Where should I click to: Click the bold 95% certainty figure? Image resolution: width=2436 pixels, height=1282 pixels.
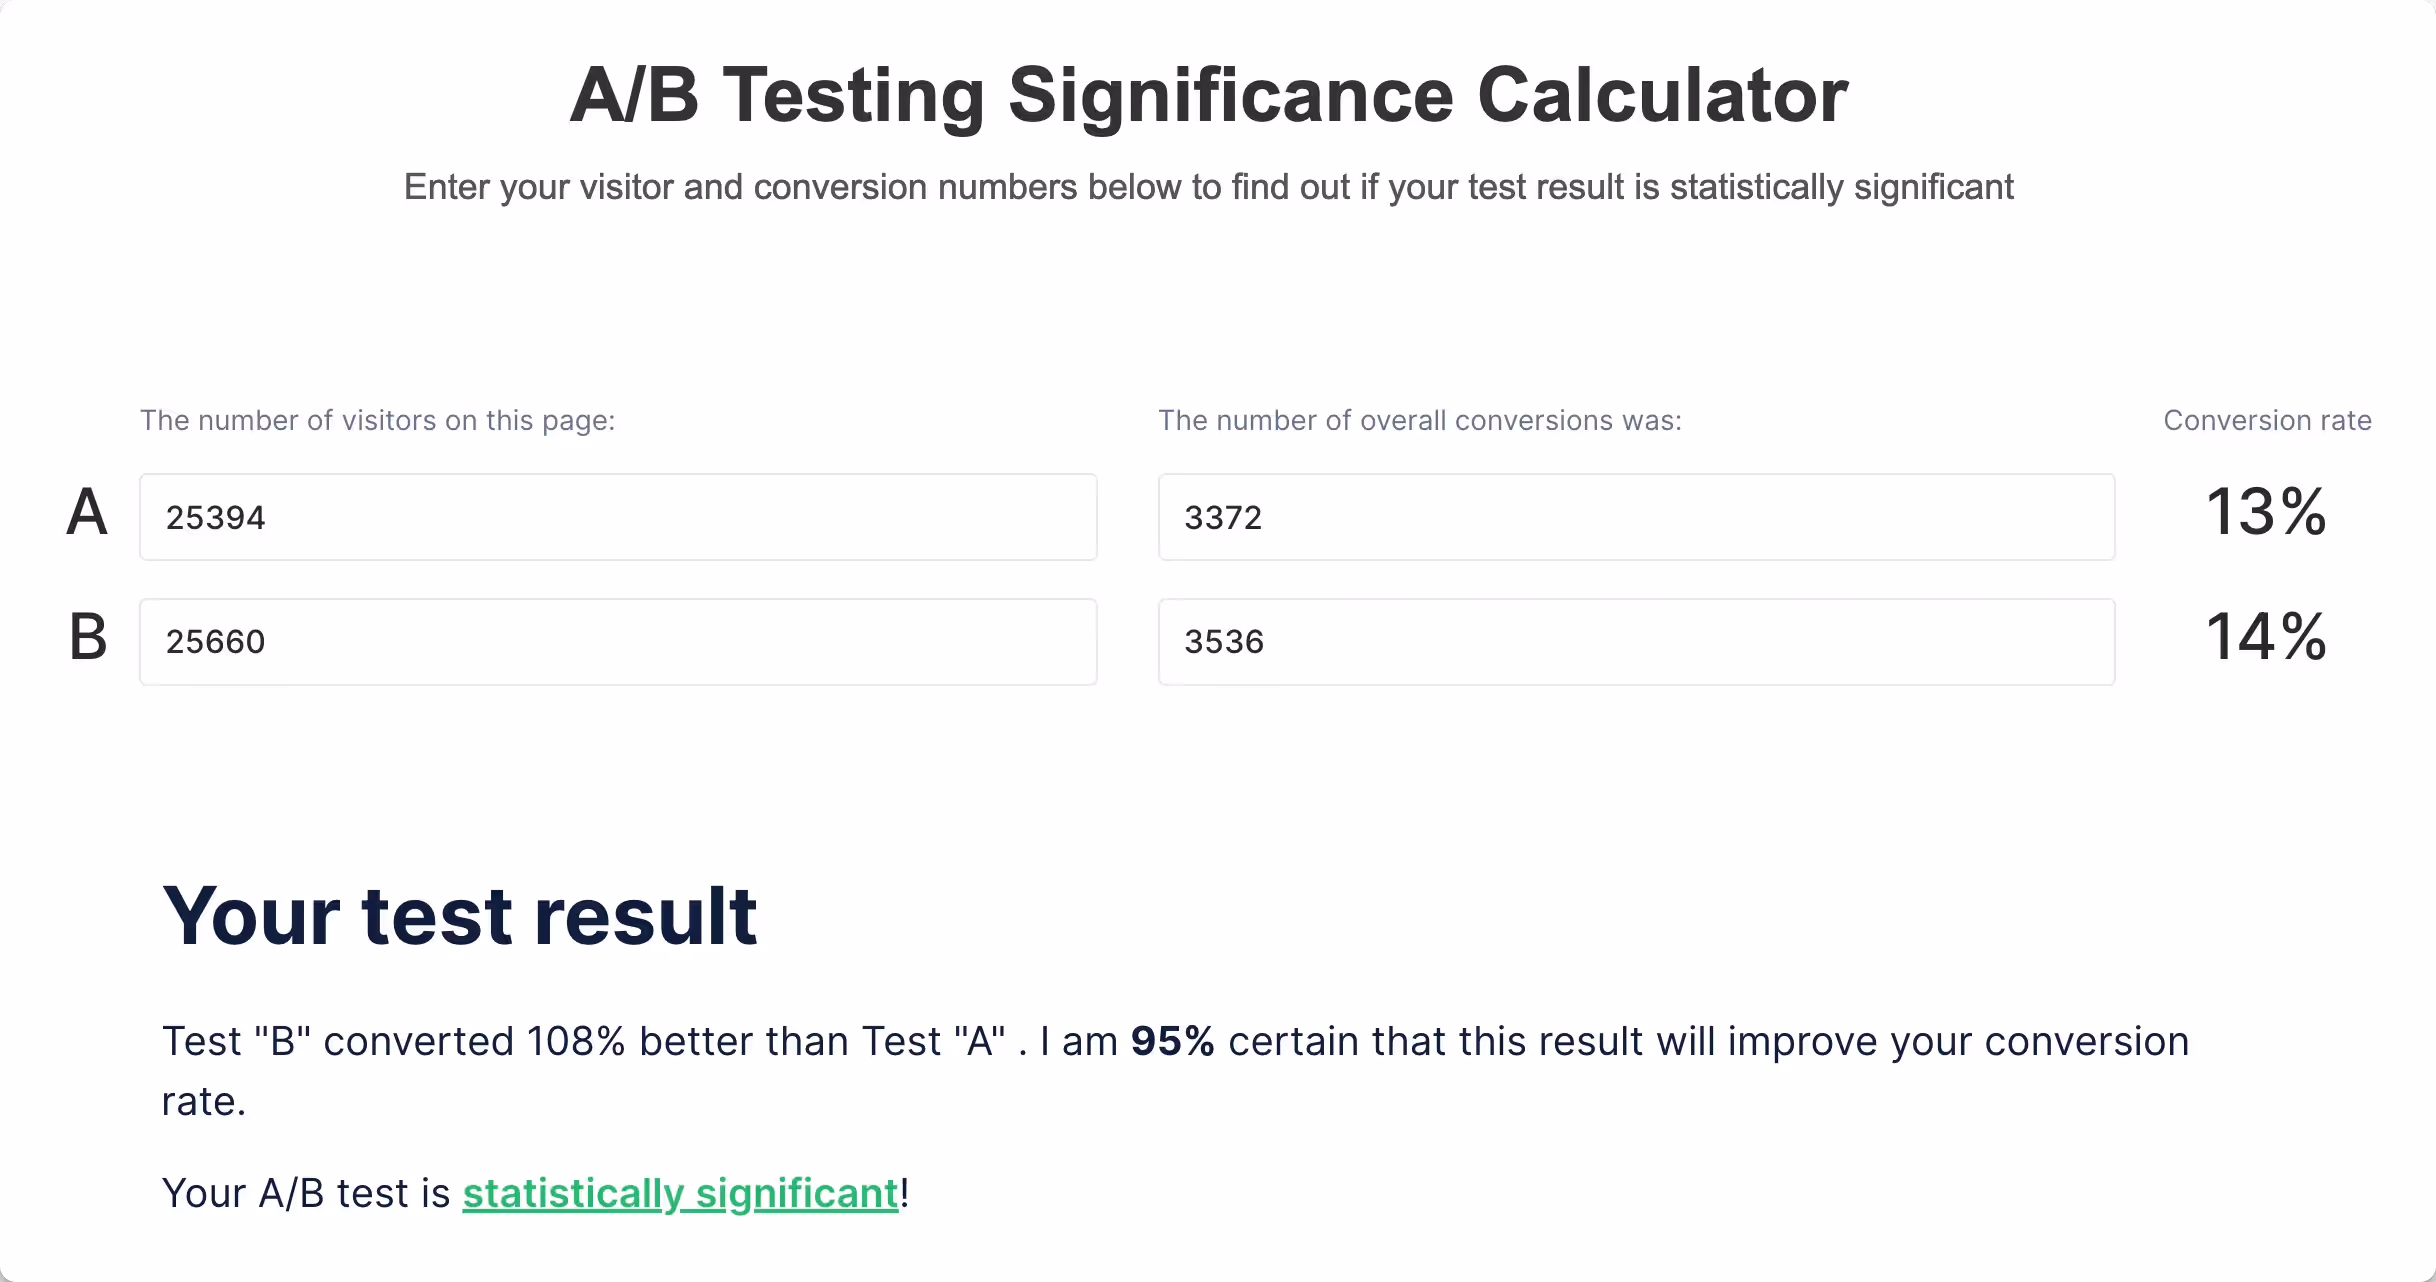click(1172, 1041)
